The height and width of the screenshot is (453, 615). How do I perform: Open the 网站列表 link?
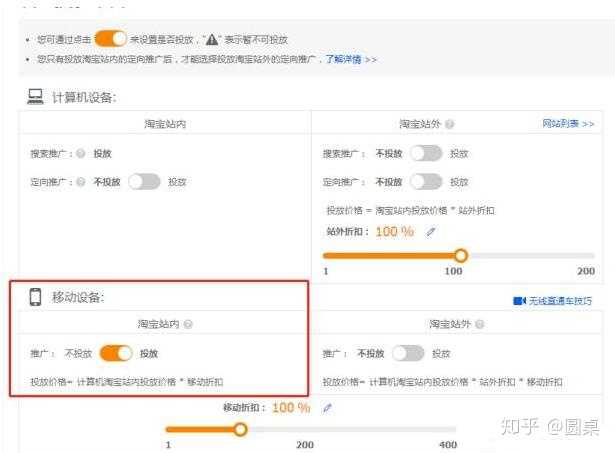567,124
